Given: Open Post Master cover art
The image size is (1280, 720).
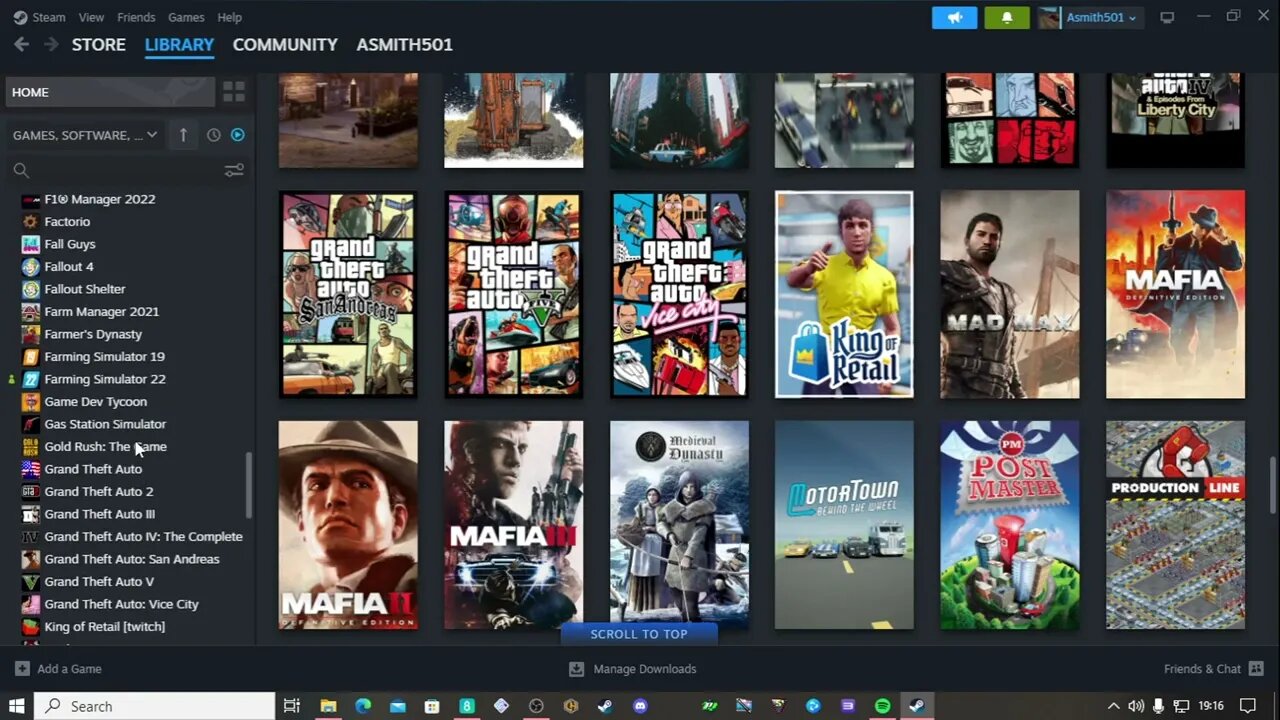Looking at the screenshot, I should coord(1010,525).
